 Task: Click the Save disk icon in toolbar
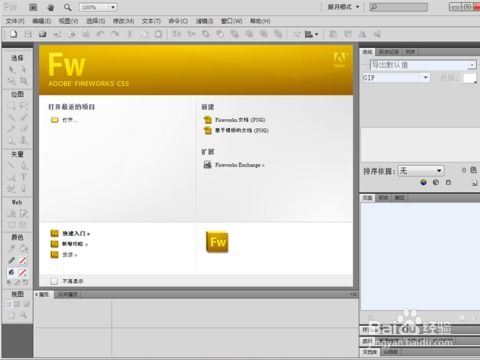(28, 34)
